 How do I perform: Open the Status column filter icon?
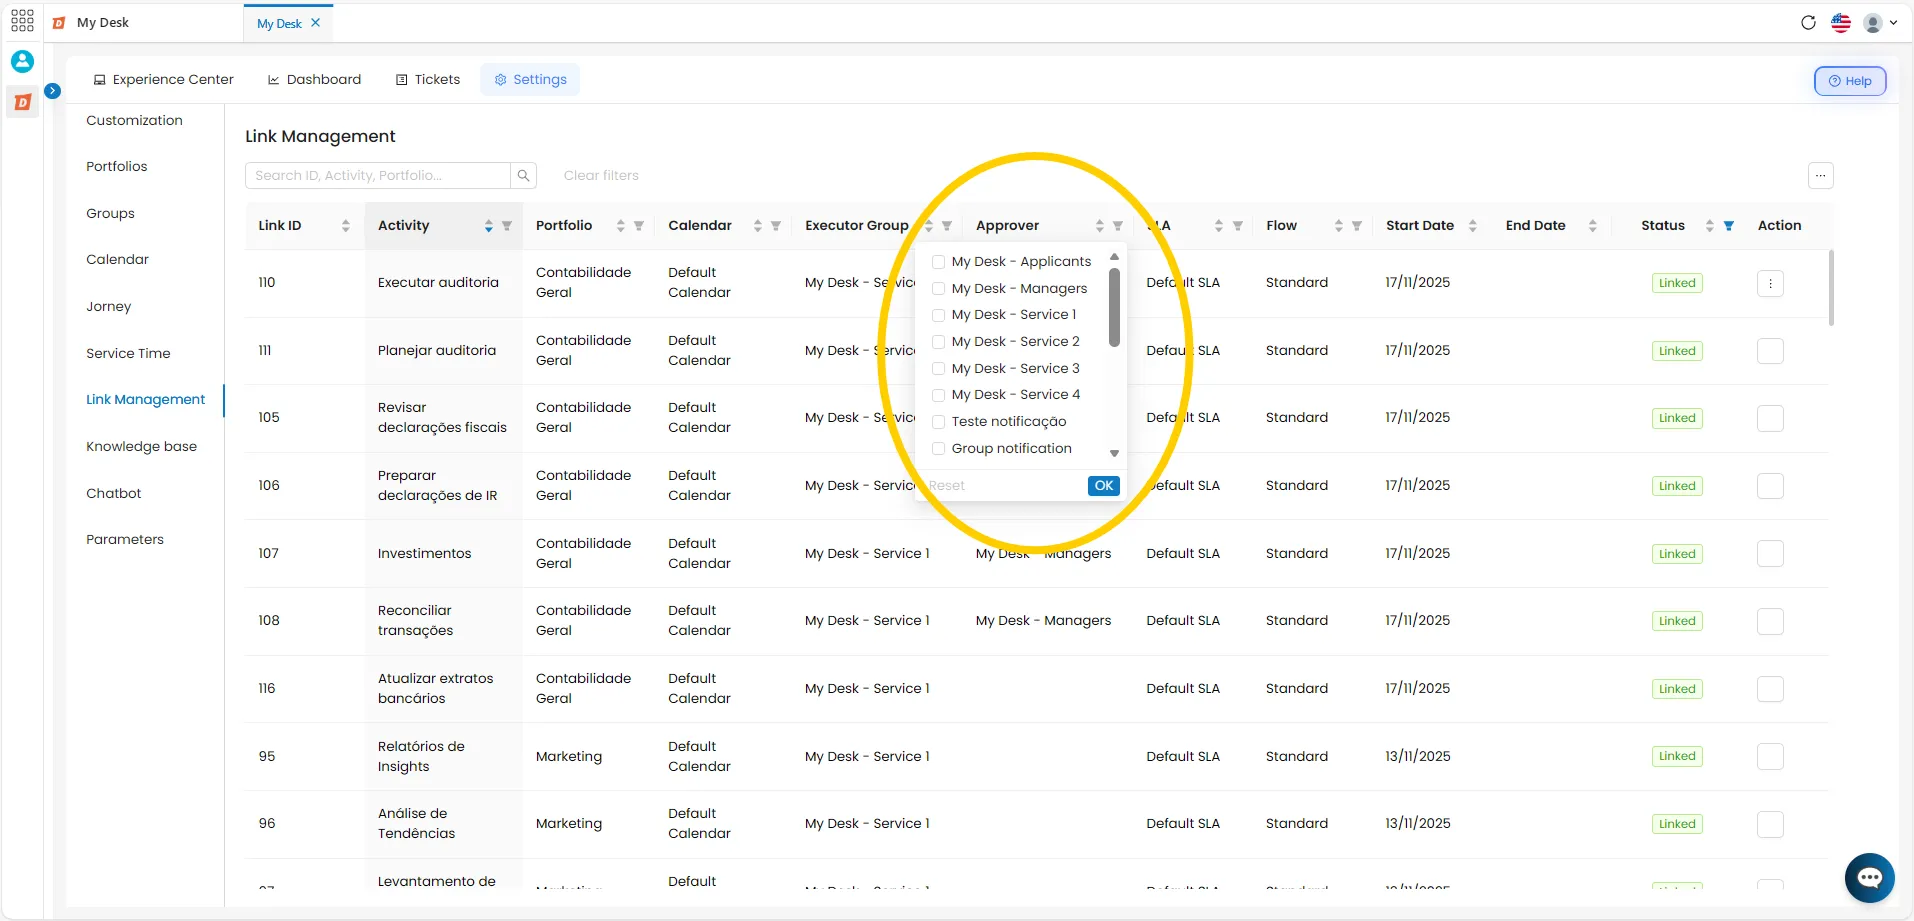coord(1729,226)
